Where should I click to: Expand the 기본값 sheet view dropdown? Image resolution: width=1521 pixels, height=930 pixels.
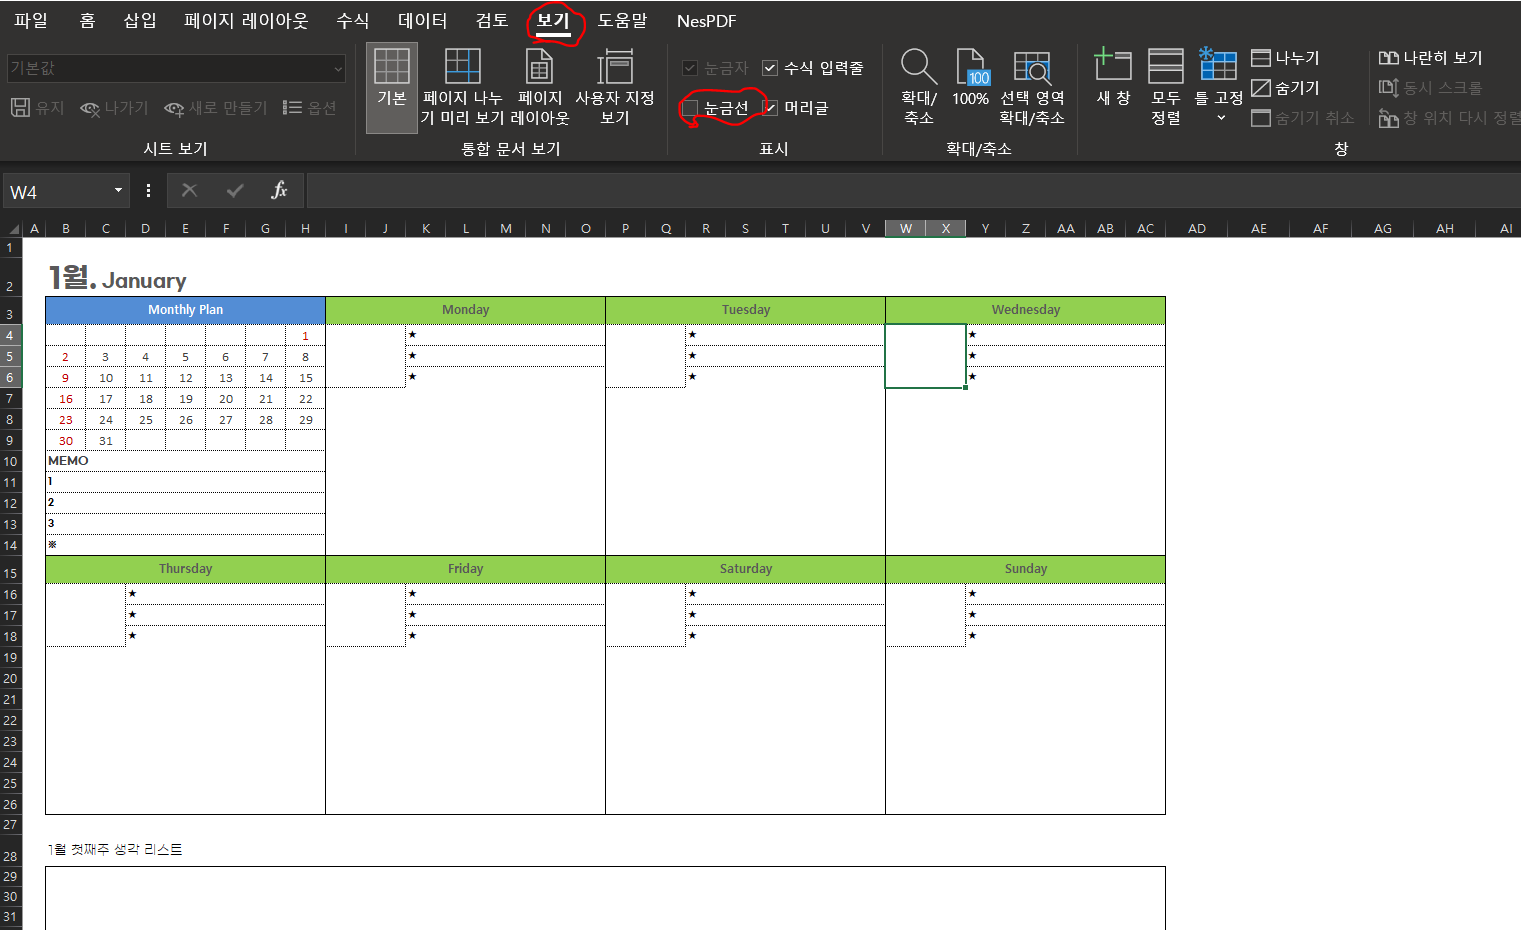tap(338, 68)
